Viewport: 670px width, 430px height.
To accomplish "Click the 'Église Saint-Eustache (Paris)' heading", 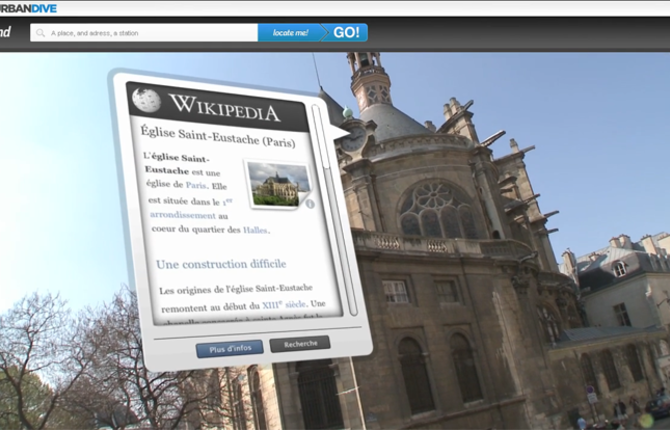I will pos(218,137).
